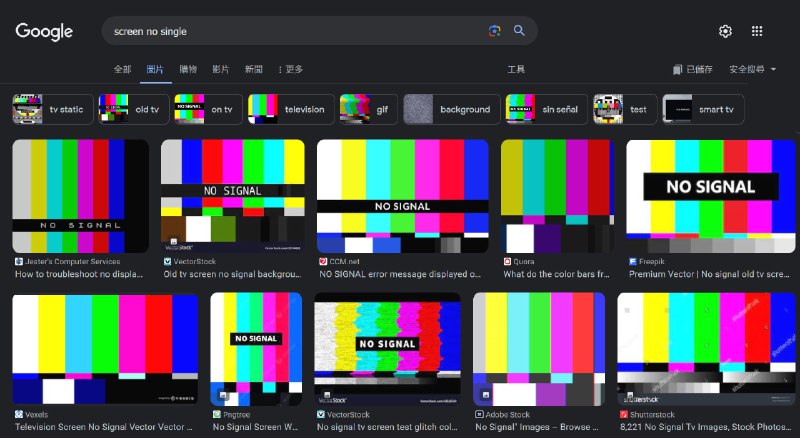The image size is (800, 438).
Task: Click the Google logo
Action: click(x=44, y=31)
